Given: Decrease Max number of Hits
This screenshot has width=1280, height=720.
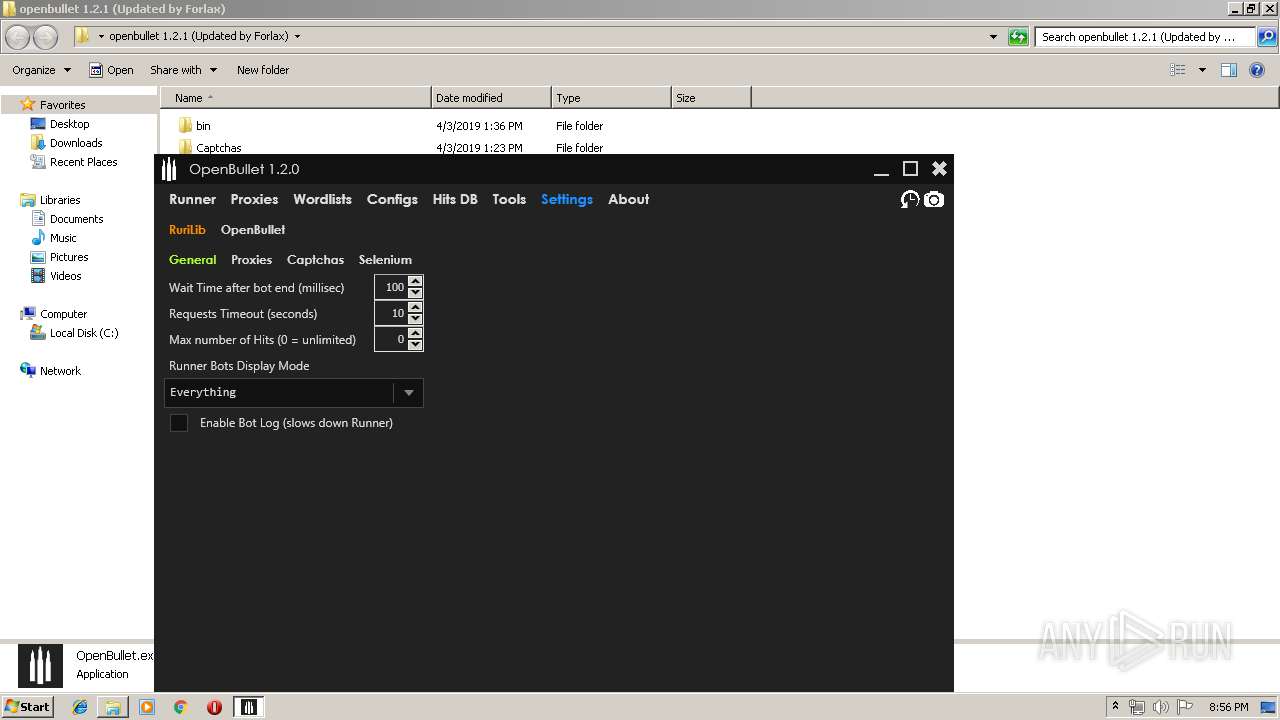Looking at the screenshot, I should coord(415,345).
